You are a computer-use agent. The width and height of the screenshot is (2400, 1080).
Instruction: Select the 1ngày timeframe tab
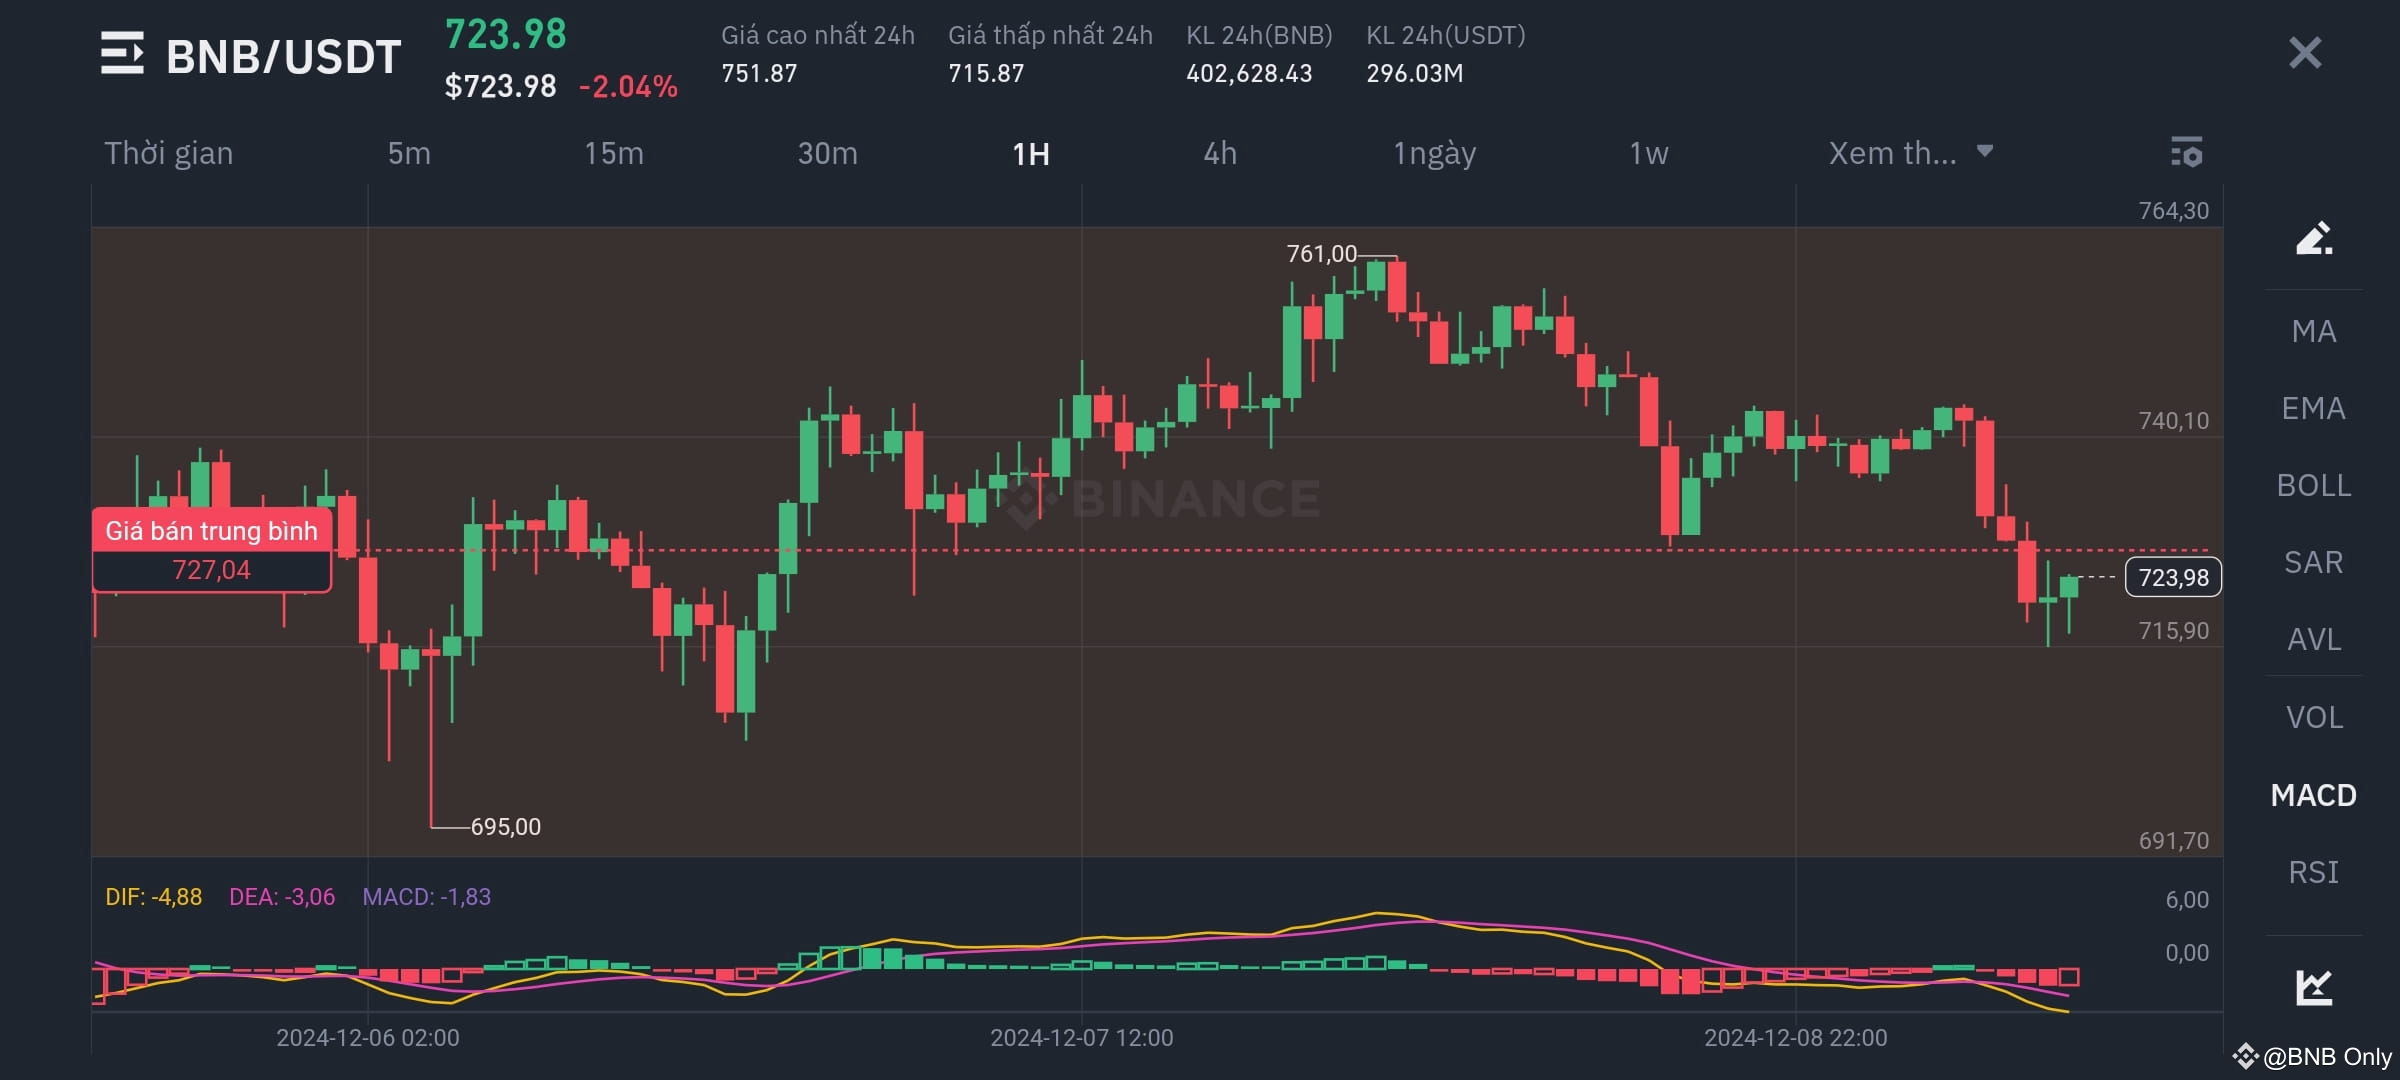pyautogui.click(x=1433, y=154)
